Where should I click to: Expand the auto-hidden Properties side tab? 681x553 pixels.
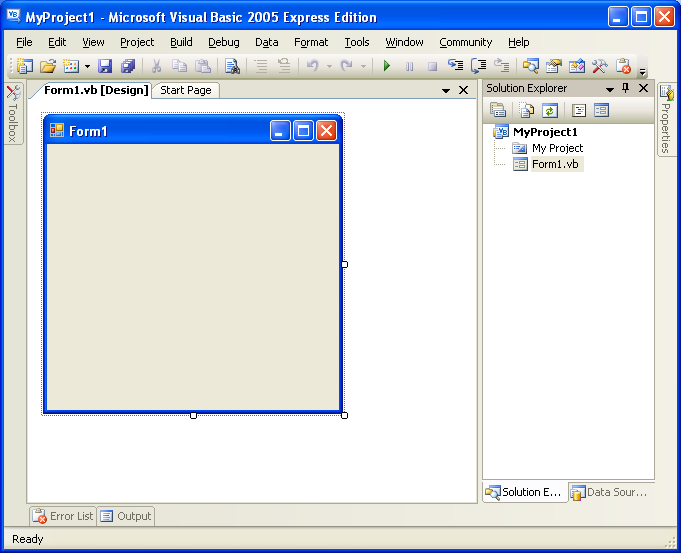coord(666,119)
